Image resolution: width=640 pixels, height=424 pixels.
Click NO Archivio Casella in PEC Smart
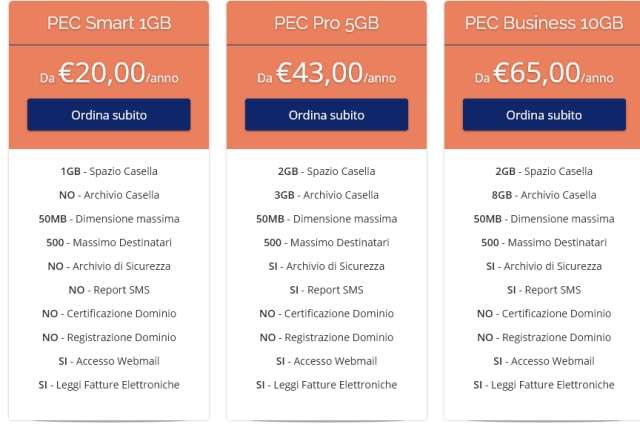coord(109,195)
